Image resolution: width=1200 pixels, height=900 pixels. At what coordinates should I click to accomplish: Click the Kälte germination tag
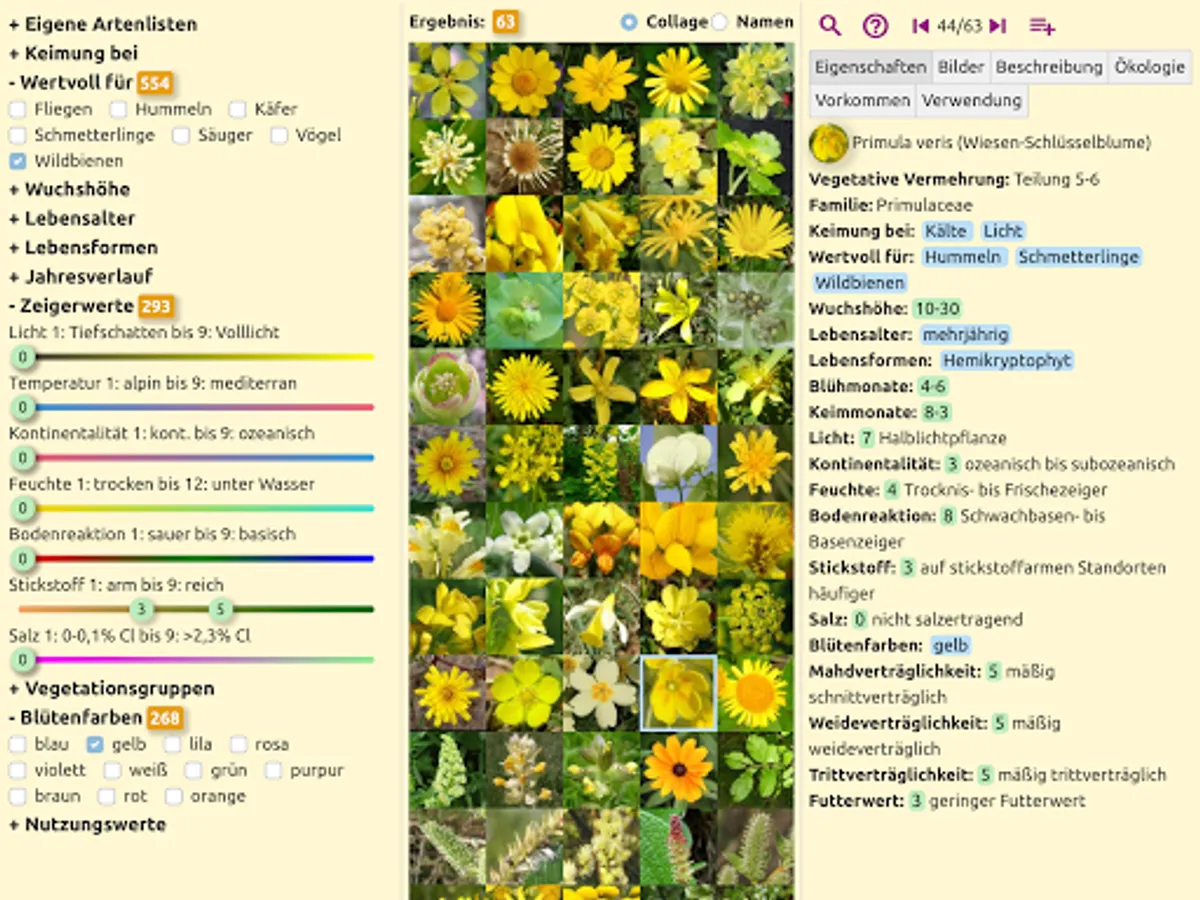point(946,231)
